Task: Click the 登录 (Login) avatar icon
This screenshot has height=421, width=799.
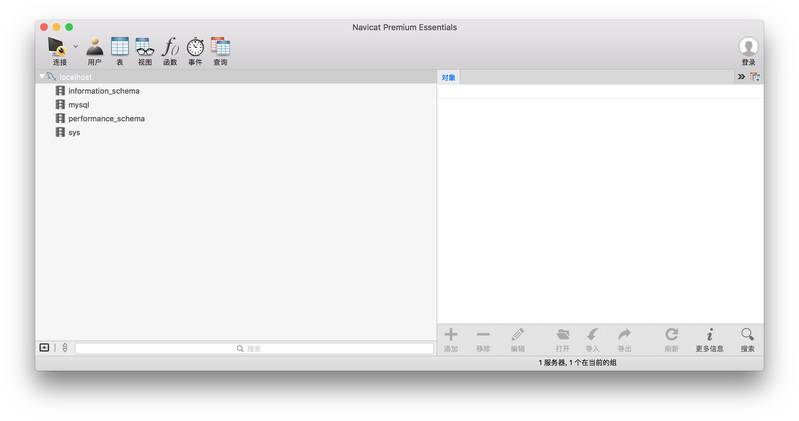Action: [x=748, y=47]
